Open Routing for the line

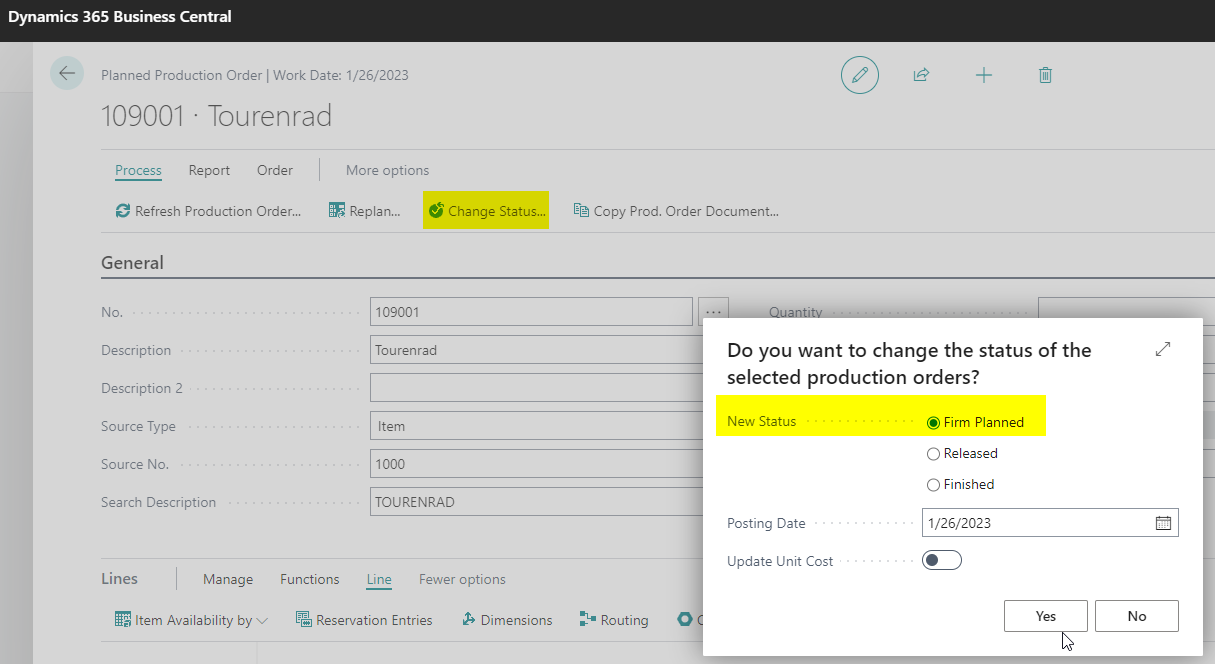click(614, 620)
